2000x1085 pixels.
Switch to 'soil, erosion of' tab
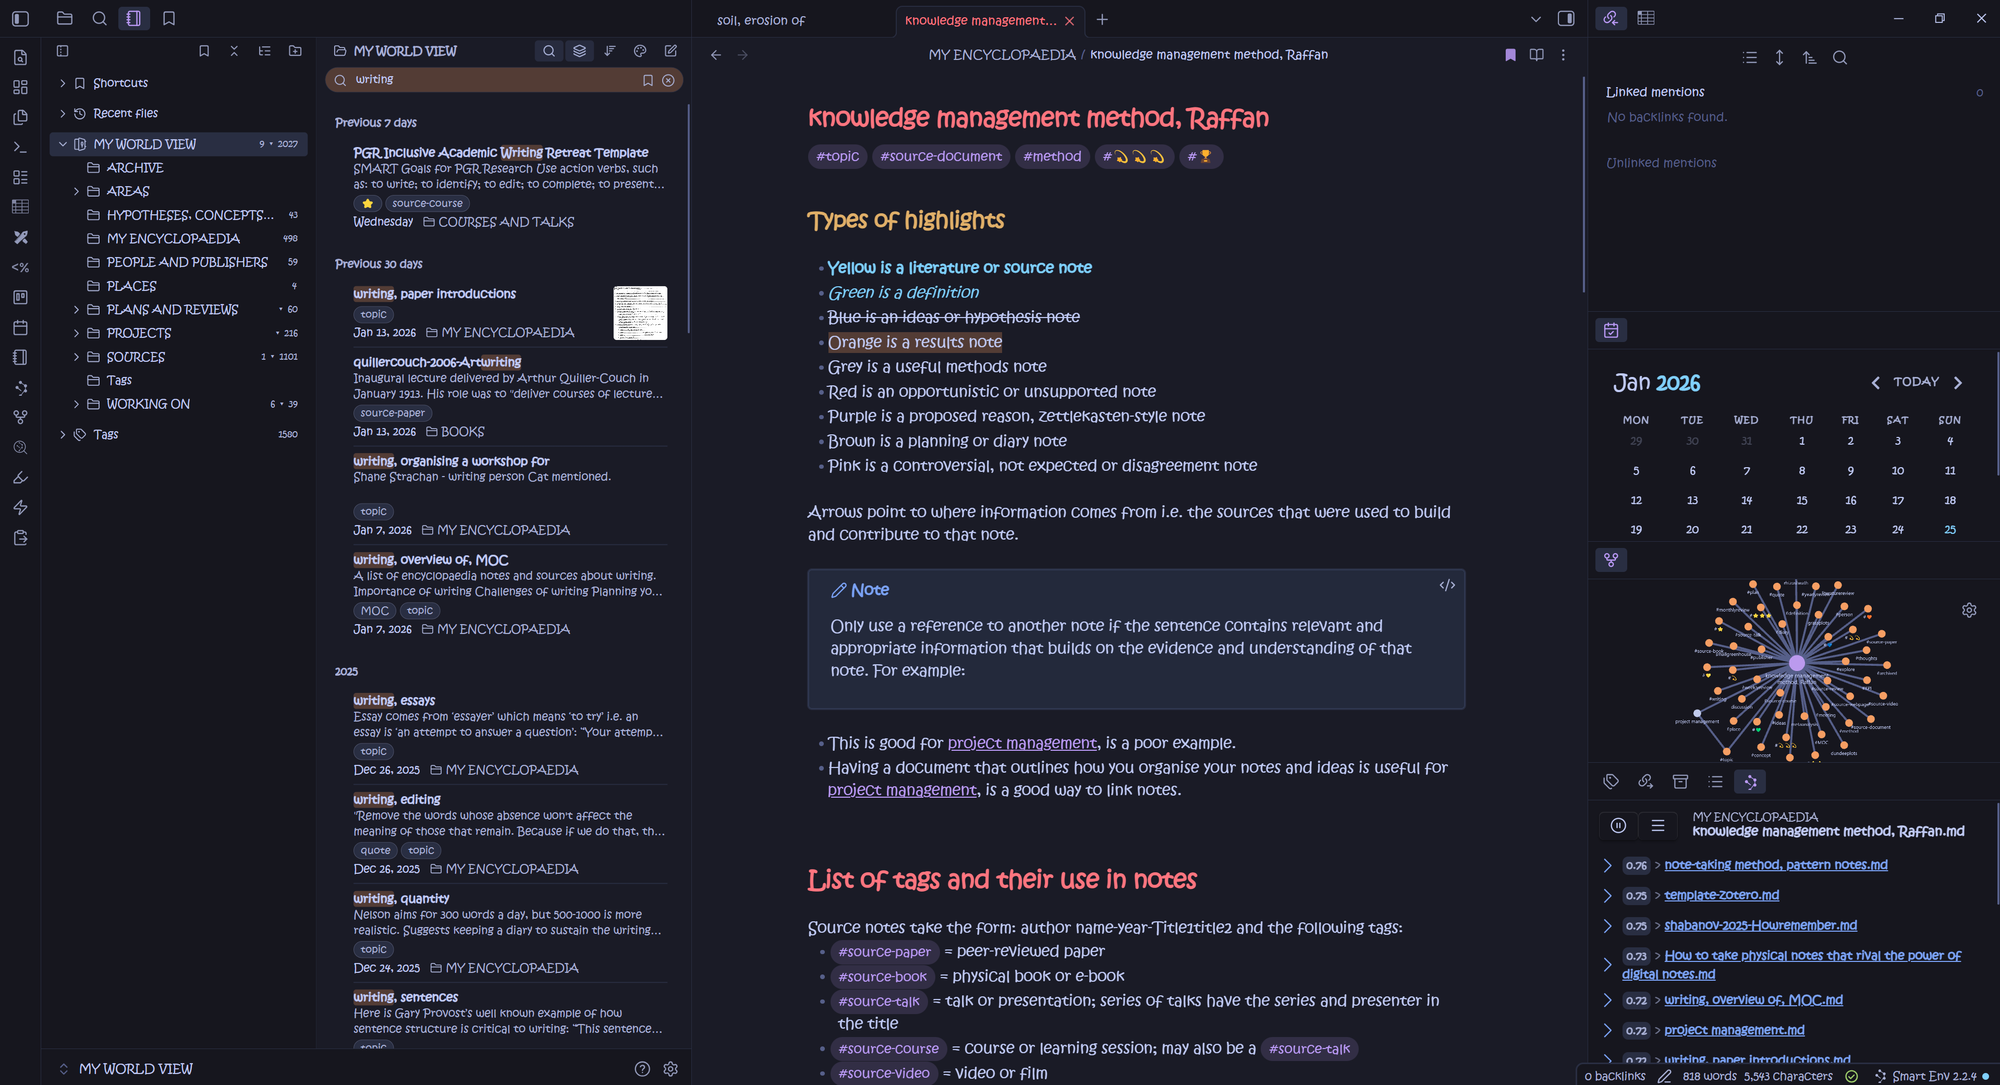coord(761,20)
